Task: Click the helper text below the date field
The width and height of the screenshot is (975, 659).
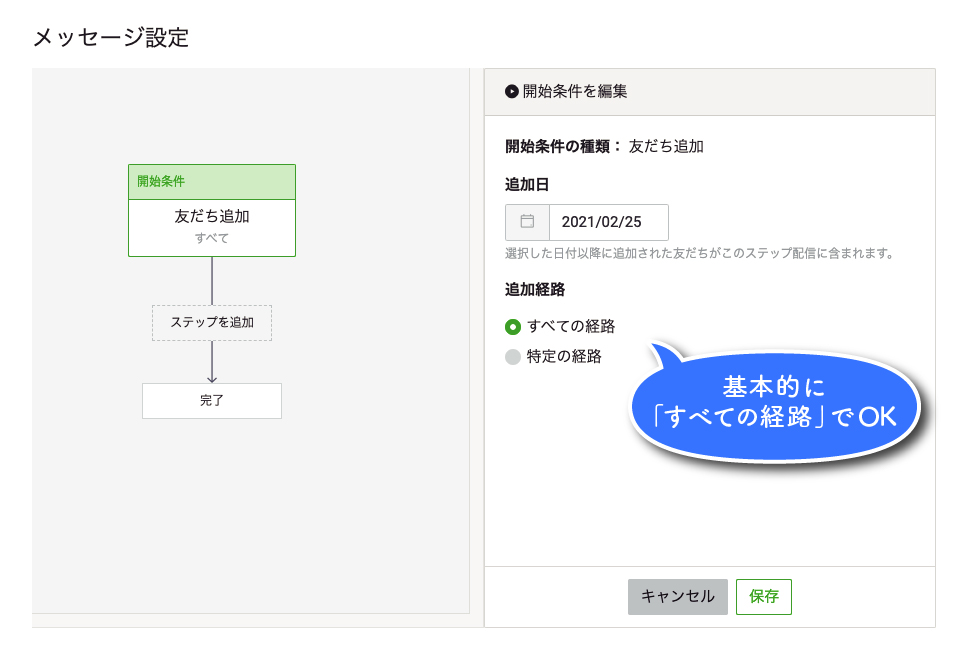Action: (x=699, y=254)
